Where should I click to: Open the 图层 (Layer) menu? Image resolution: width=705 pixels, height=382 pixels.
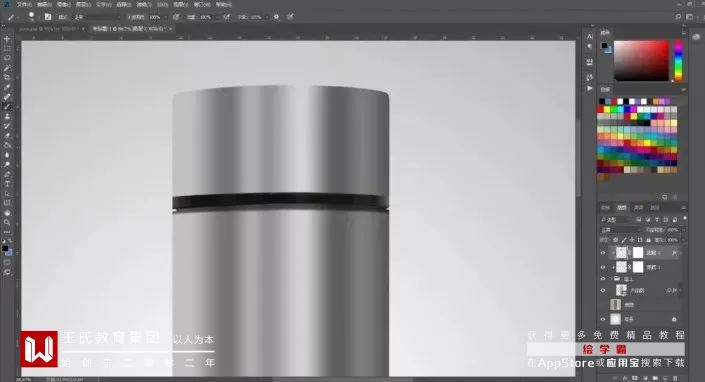pos(84,4)
